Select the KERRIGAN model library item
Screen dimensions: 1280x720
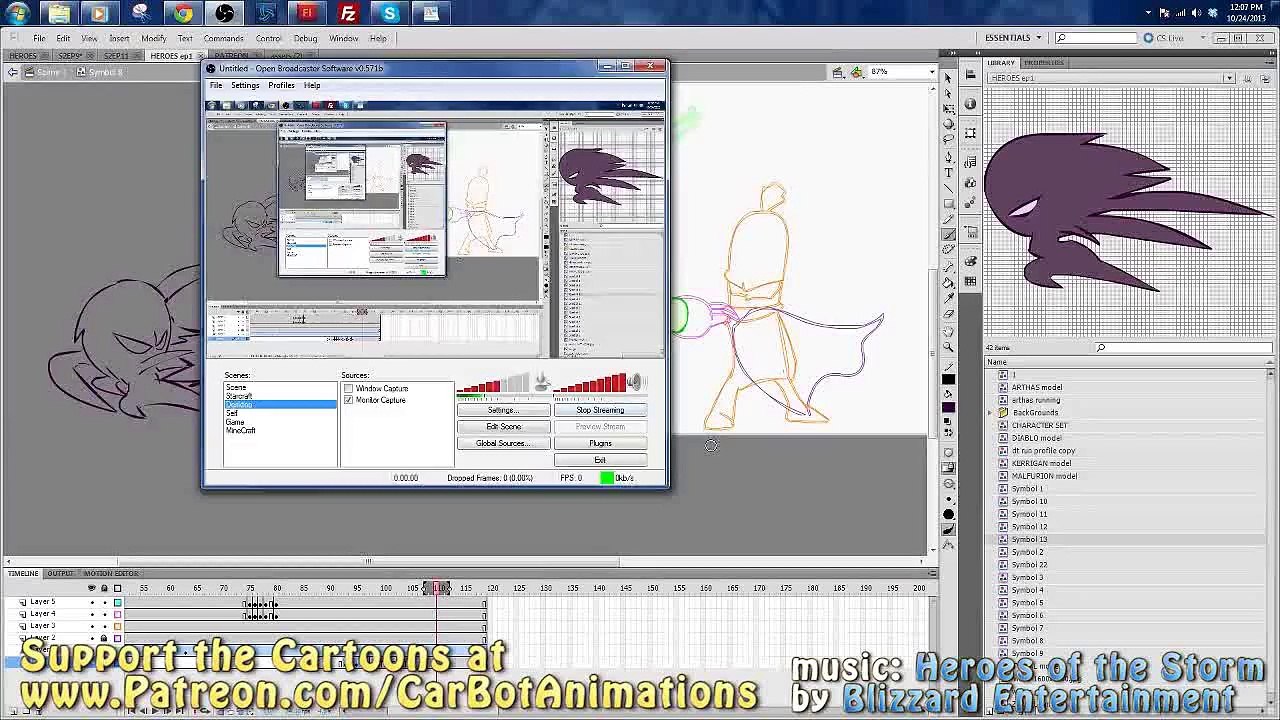coord(1041,464)
